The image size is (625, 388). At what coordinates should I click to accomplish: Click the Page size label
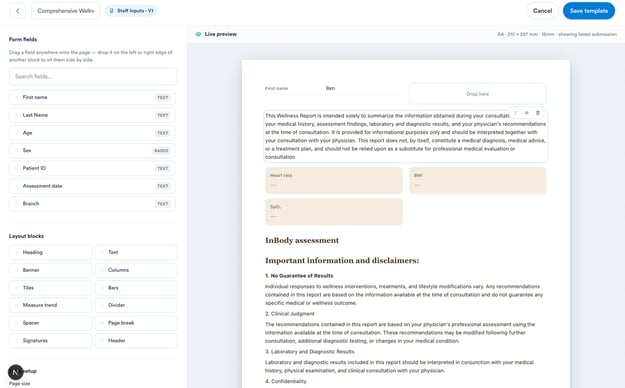20,384
